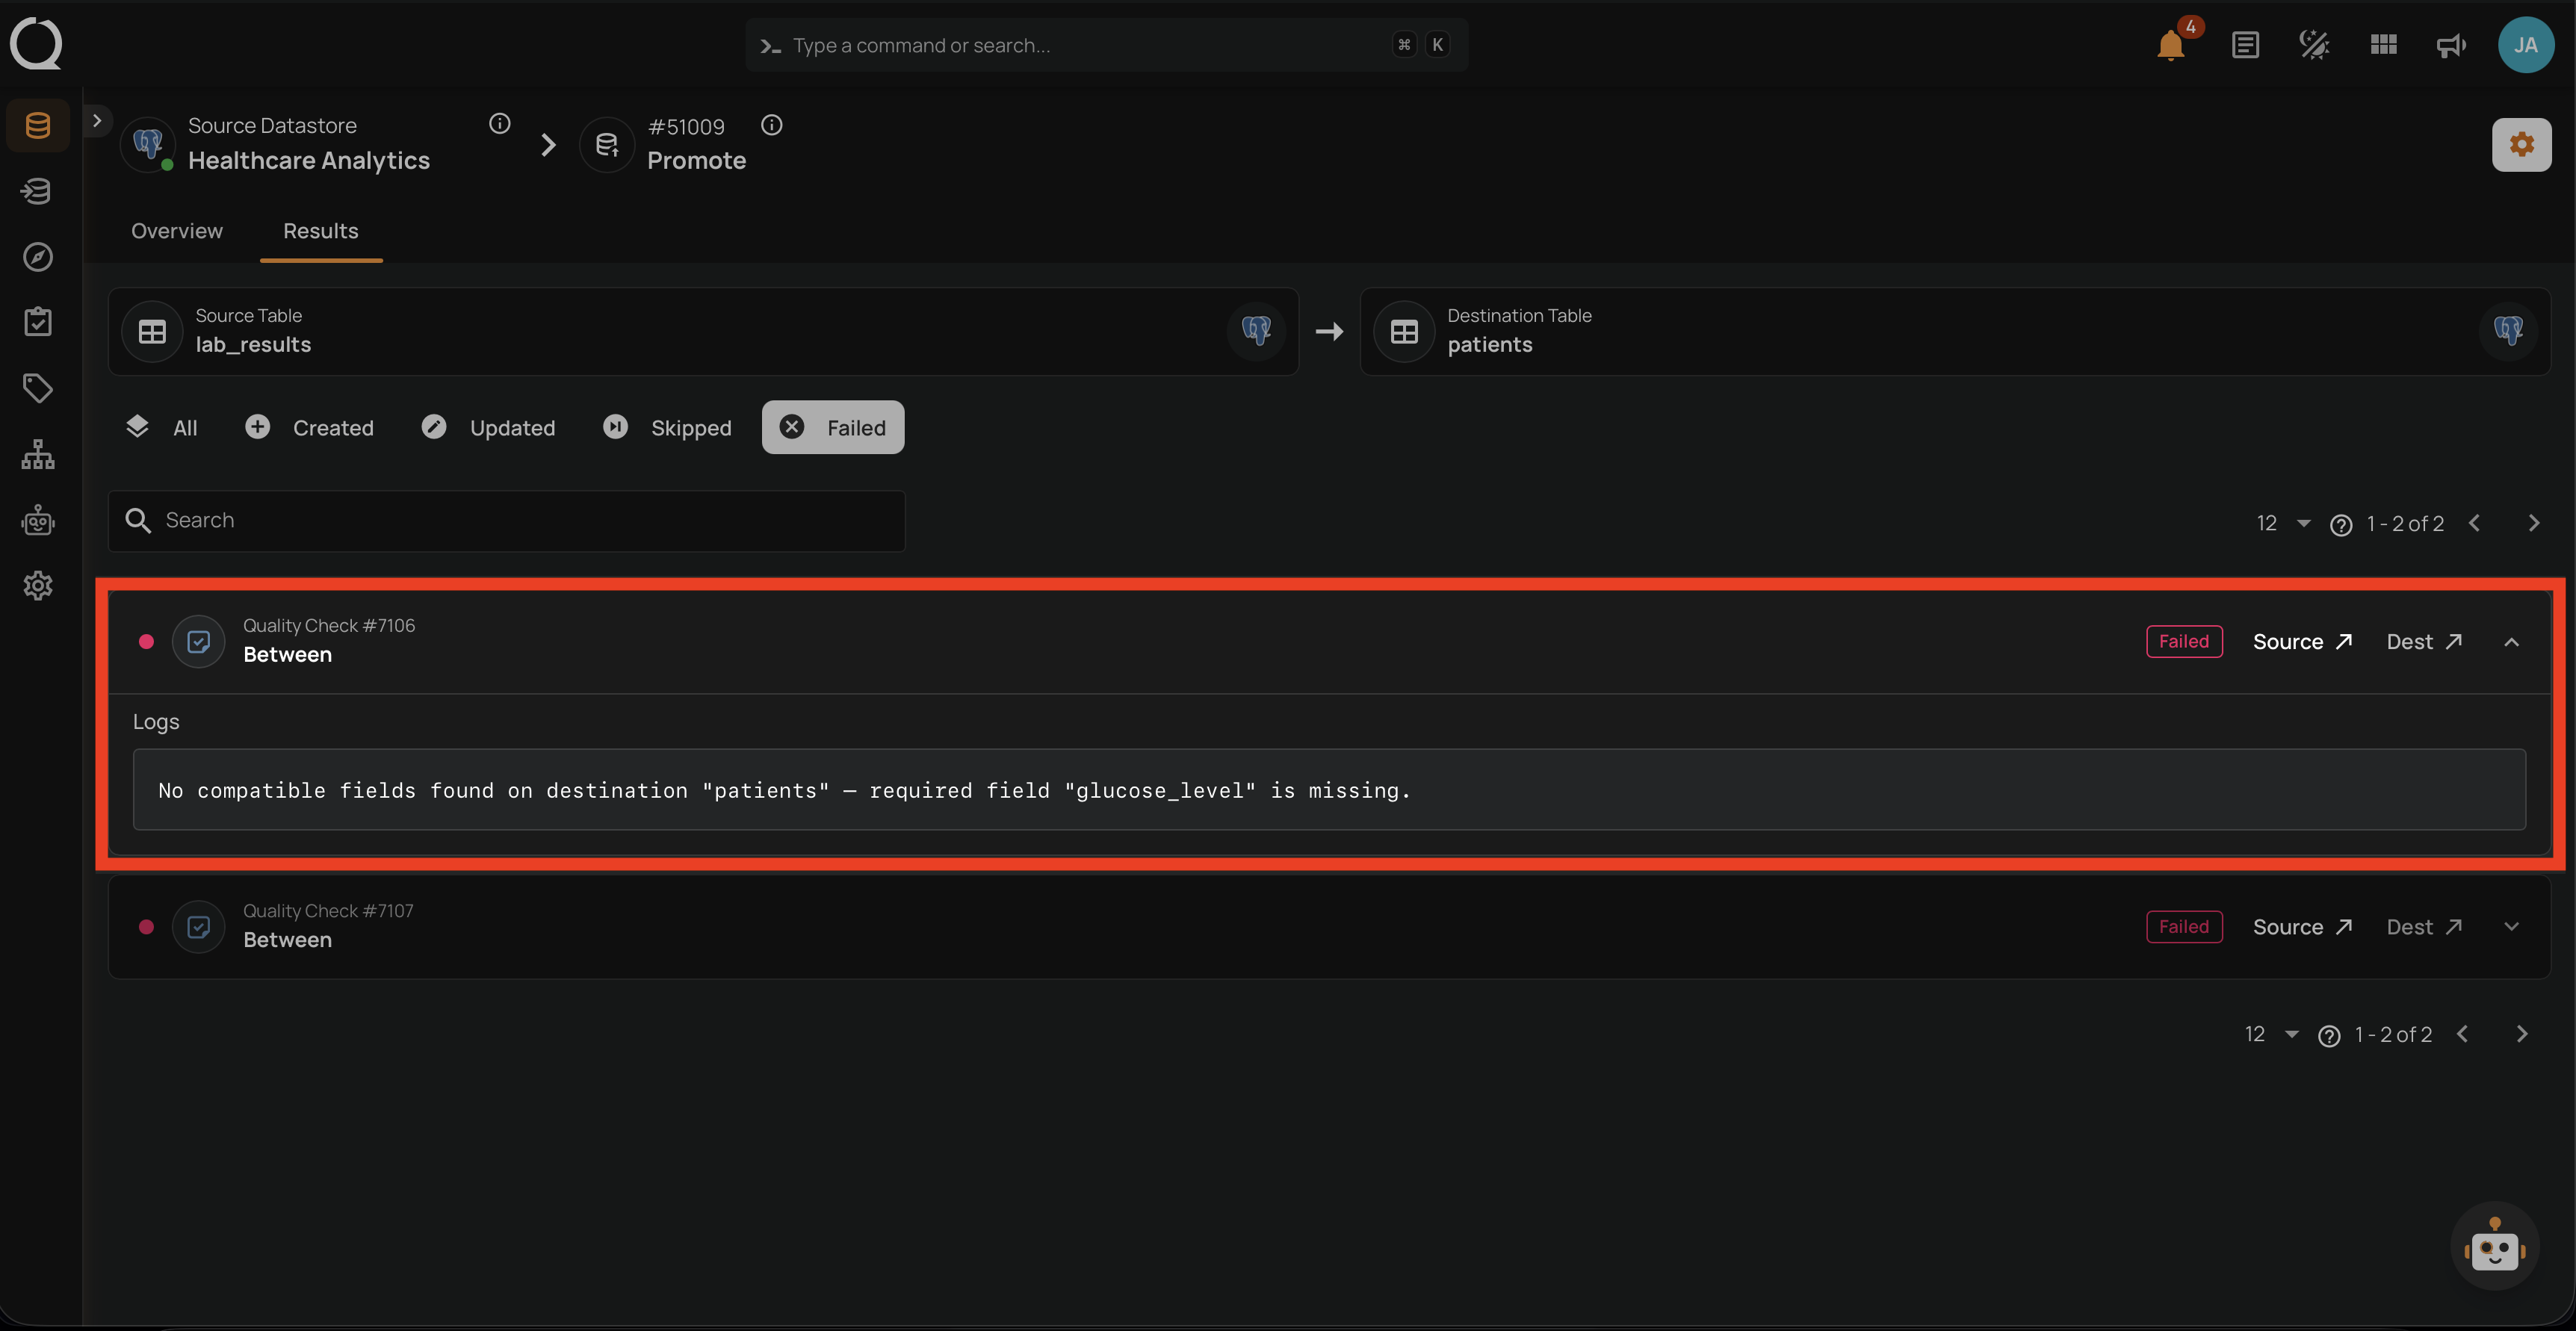The width and height of the screenshot is (2576, 1331).
Task: Open the Tags sidebar icon
Action: tap(38, 388)
